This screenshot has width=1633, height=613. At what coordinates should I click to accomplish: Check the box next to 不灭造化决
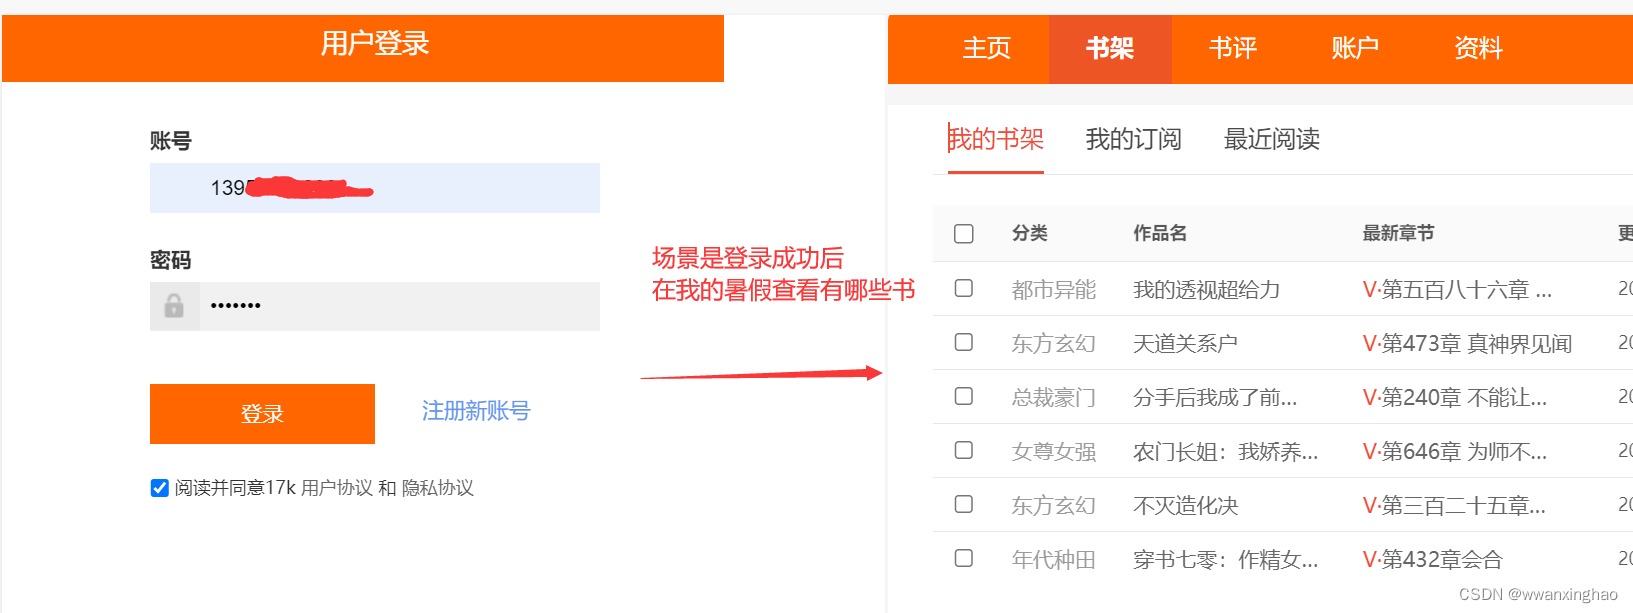963,505
